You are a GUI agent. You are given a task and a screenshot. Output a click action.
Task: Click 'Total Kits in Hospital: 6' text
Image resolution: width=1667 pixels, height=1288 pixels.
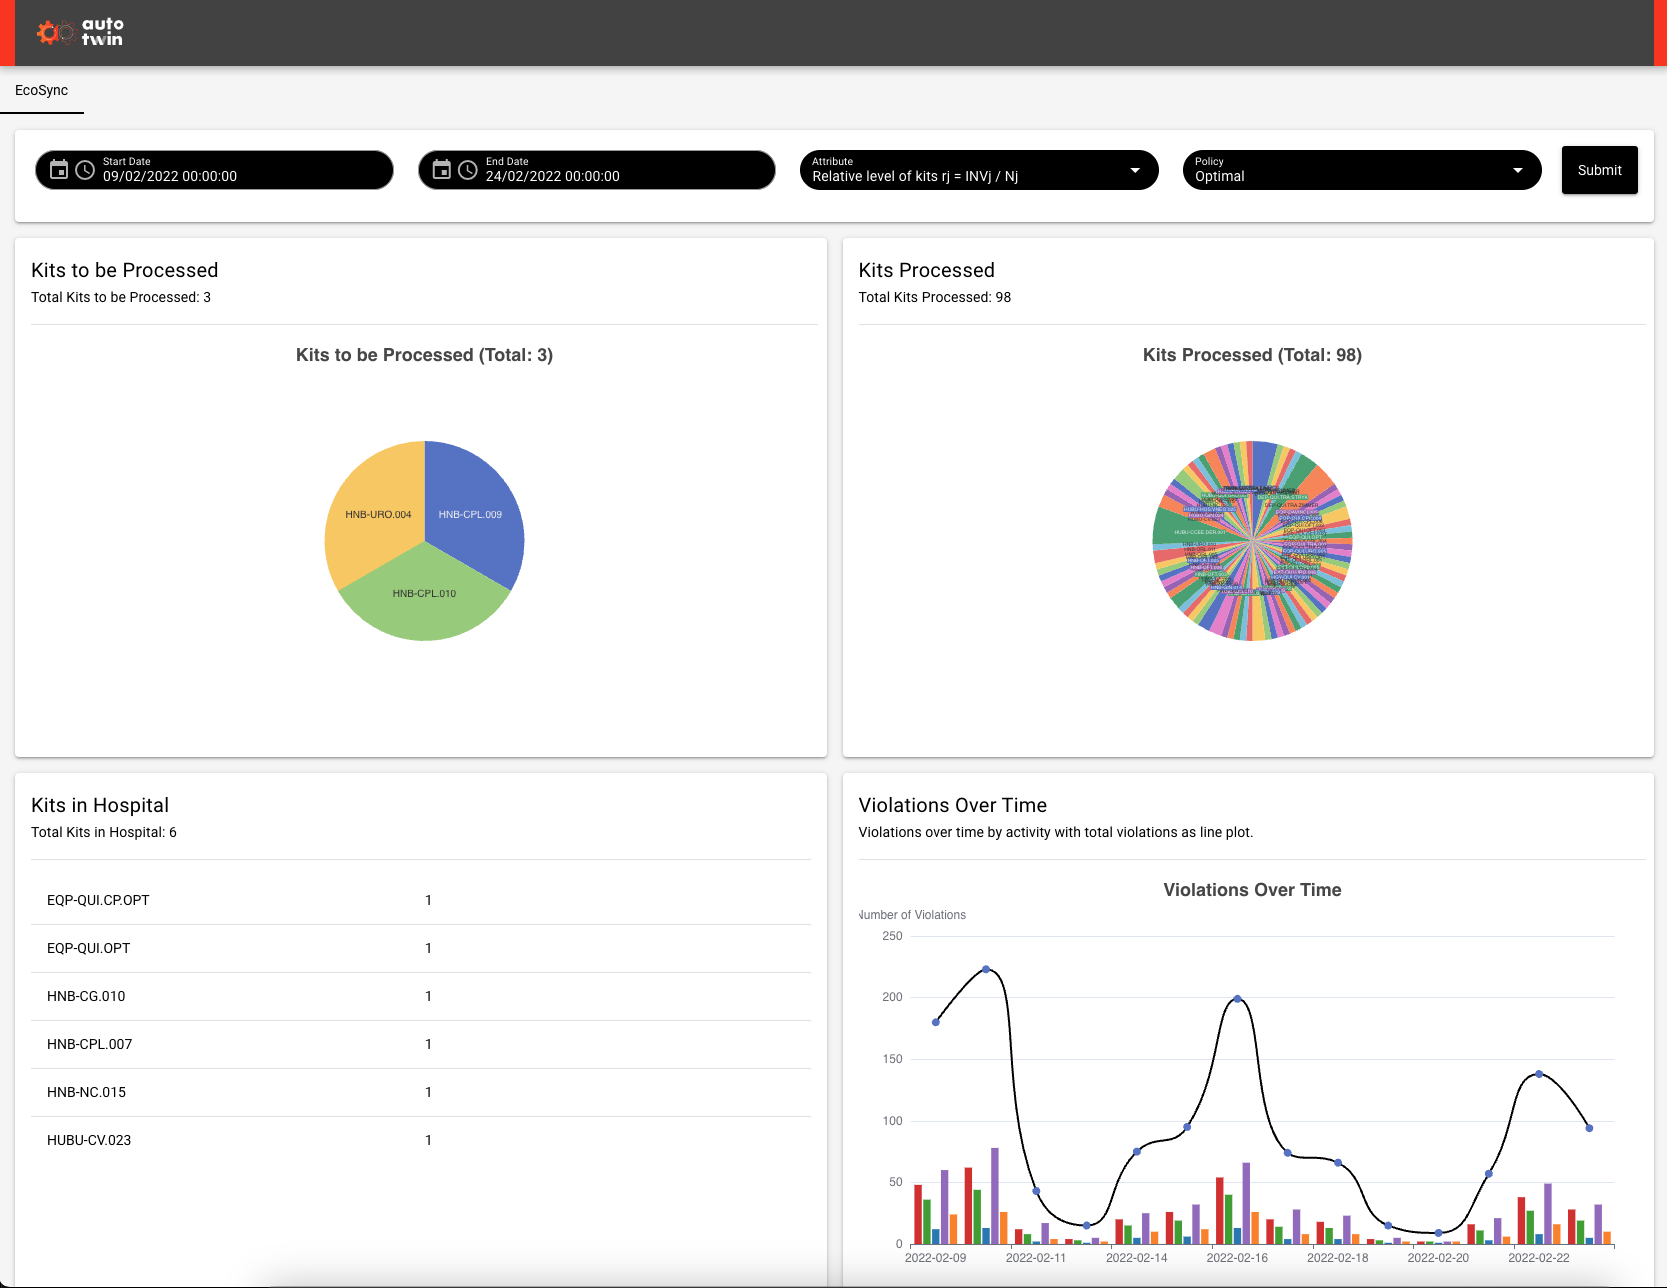pyautogui.click(x=104, y=832)
